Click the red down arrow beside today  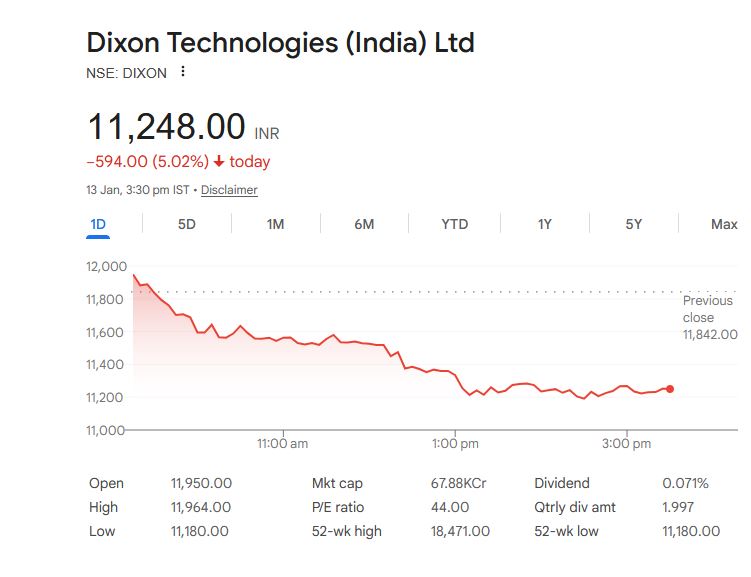click(x=219, y=162)
